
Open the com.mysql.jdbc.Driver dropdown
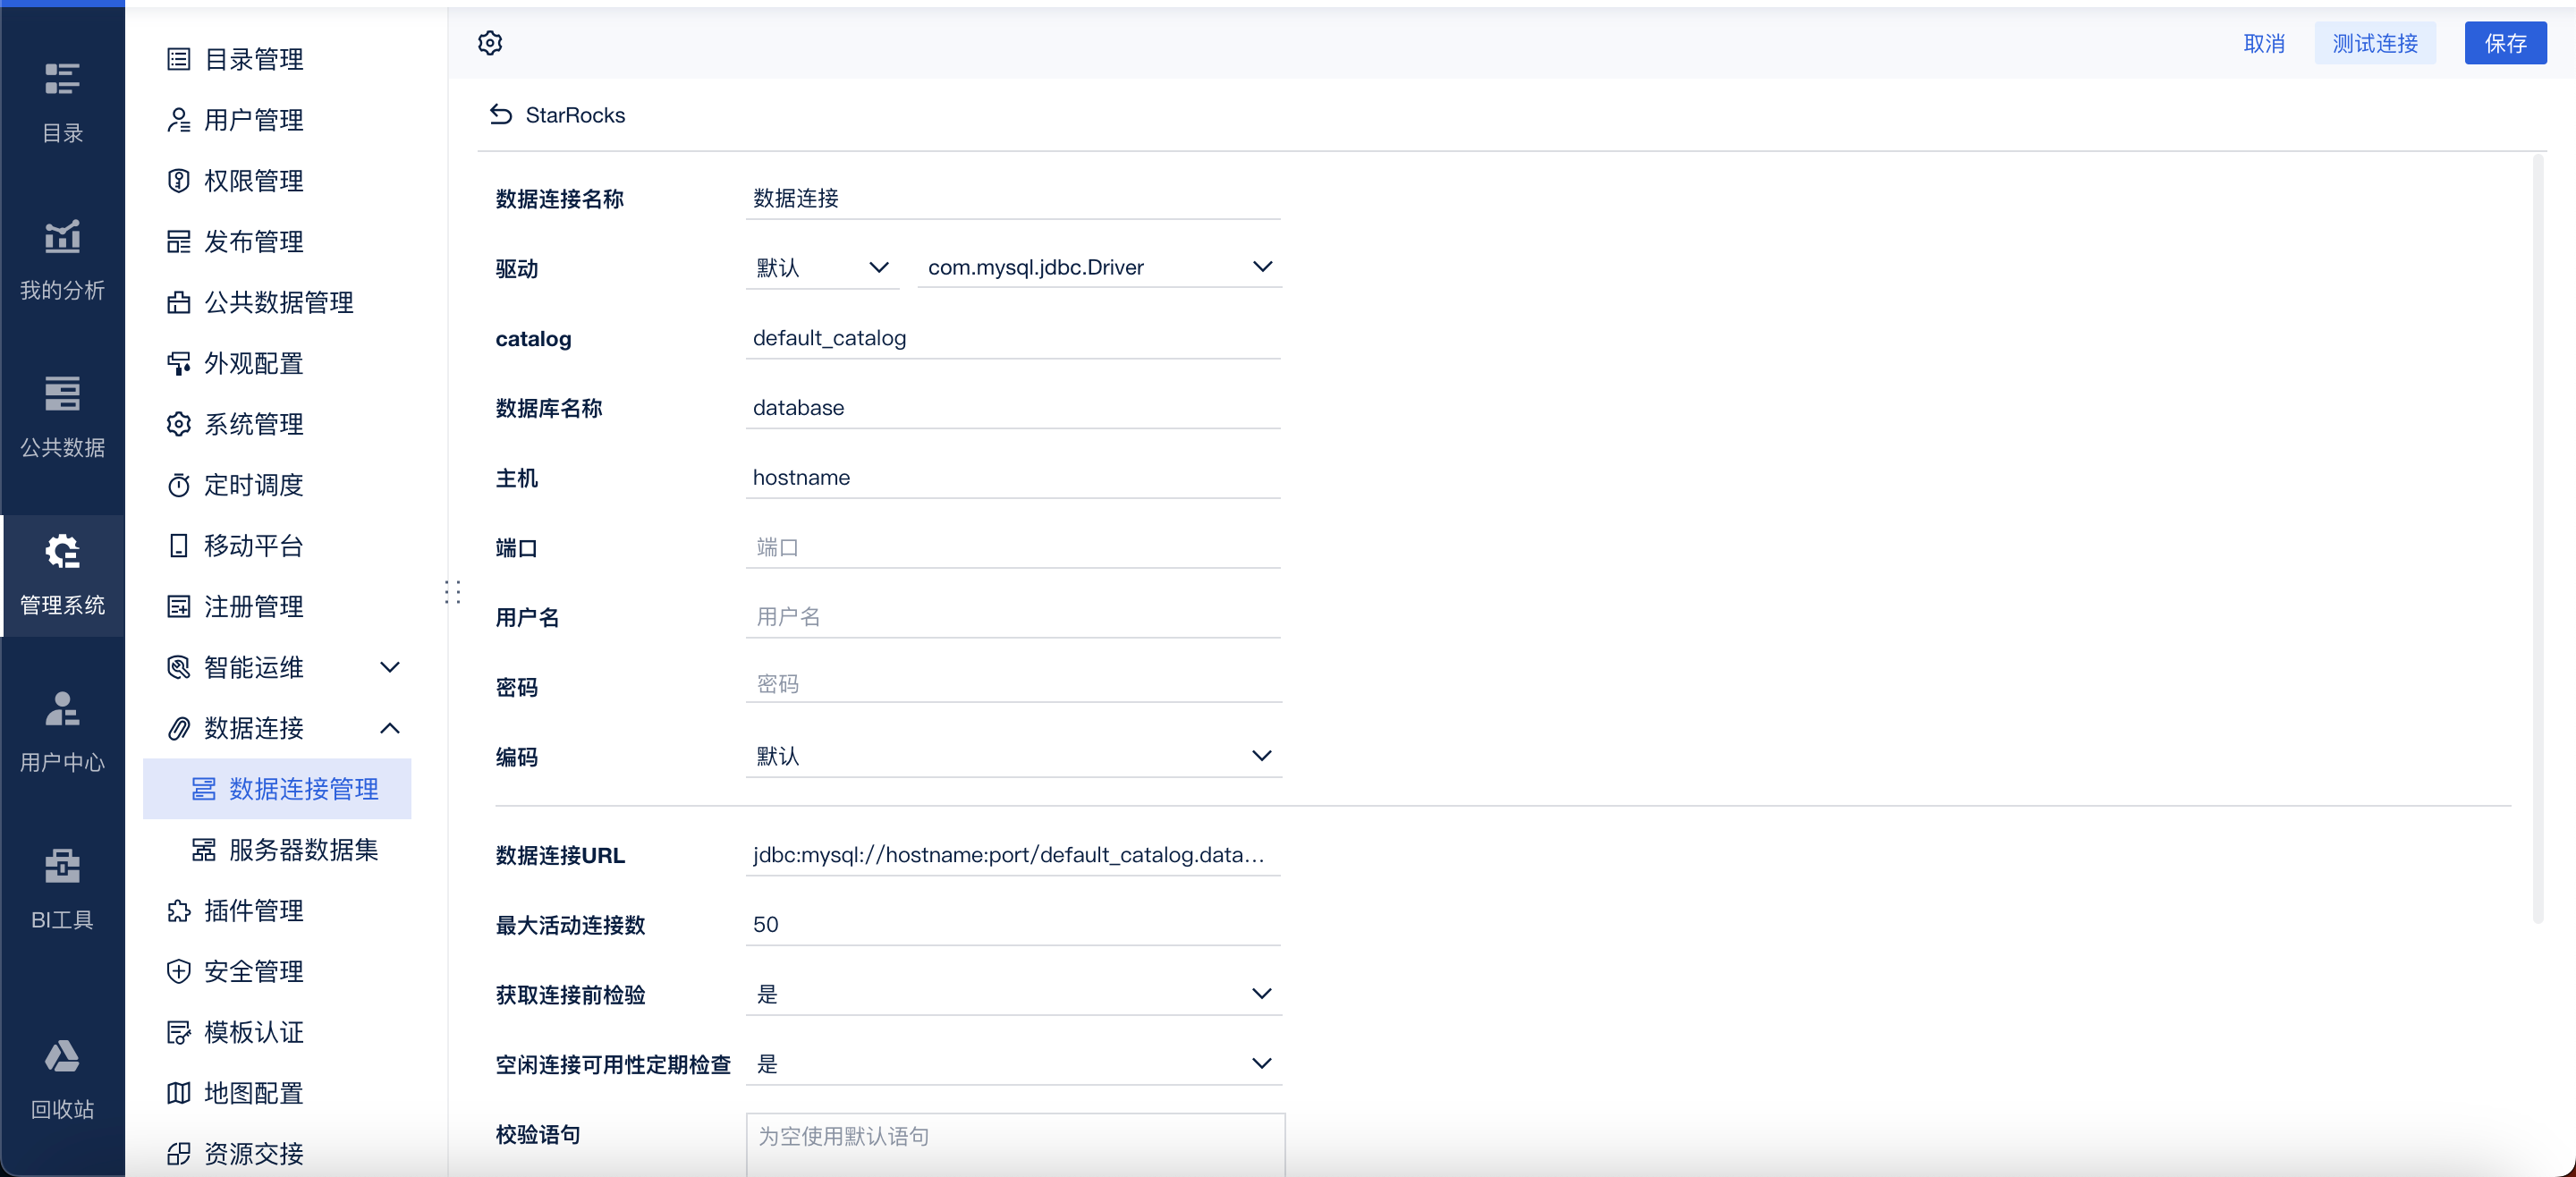(x=1099, y=267)
